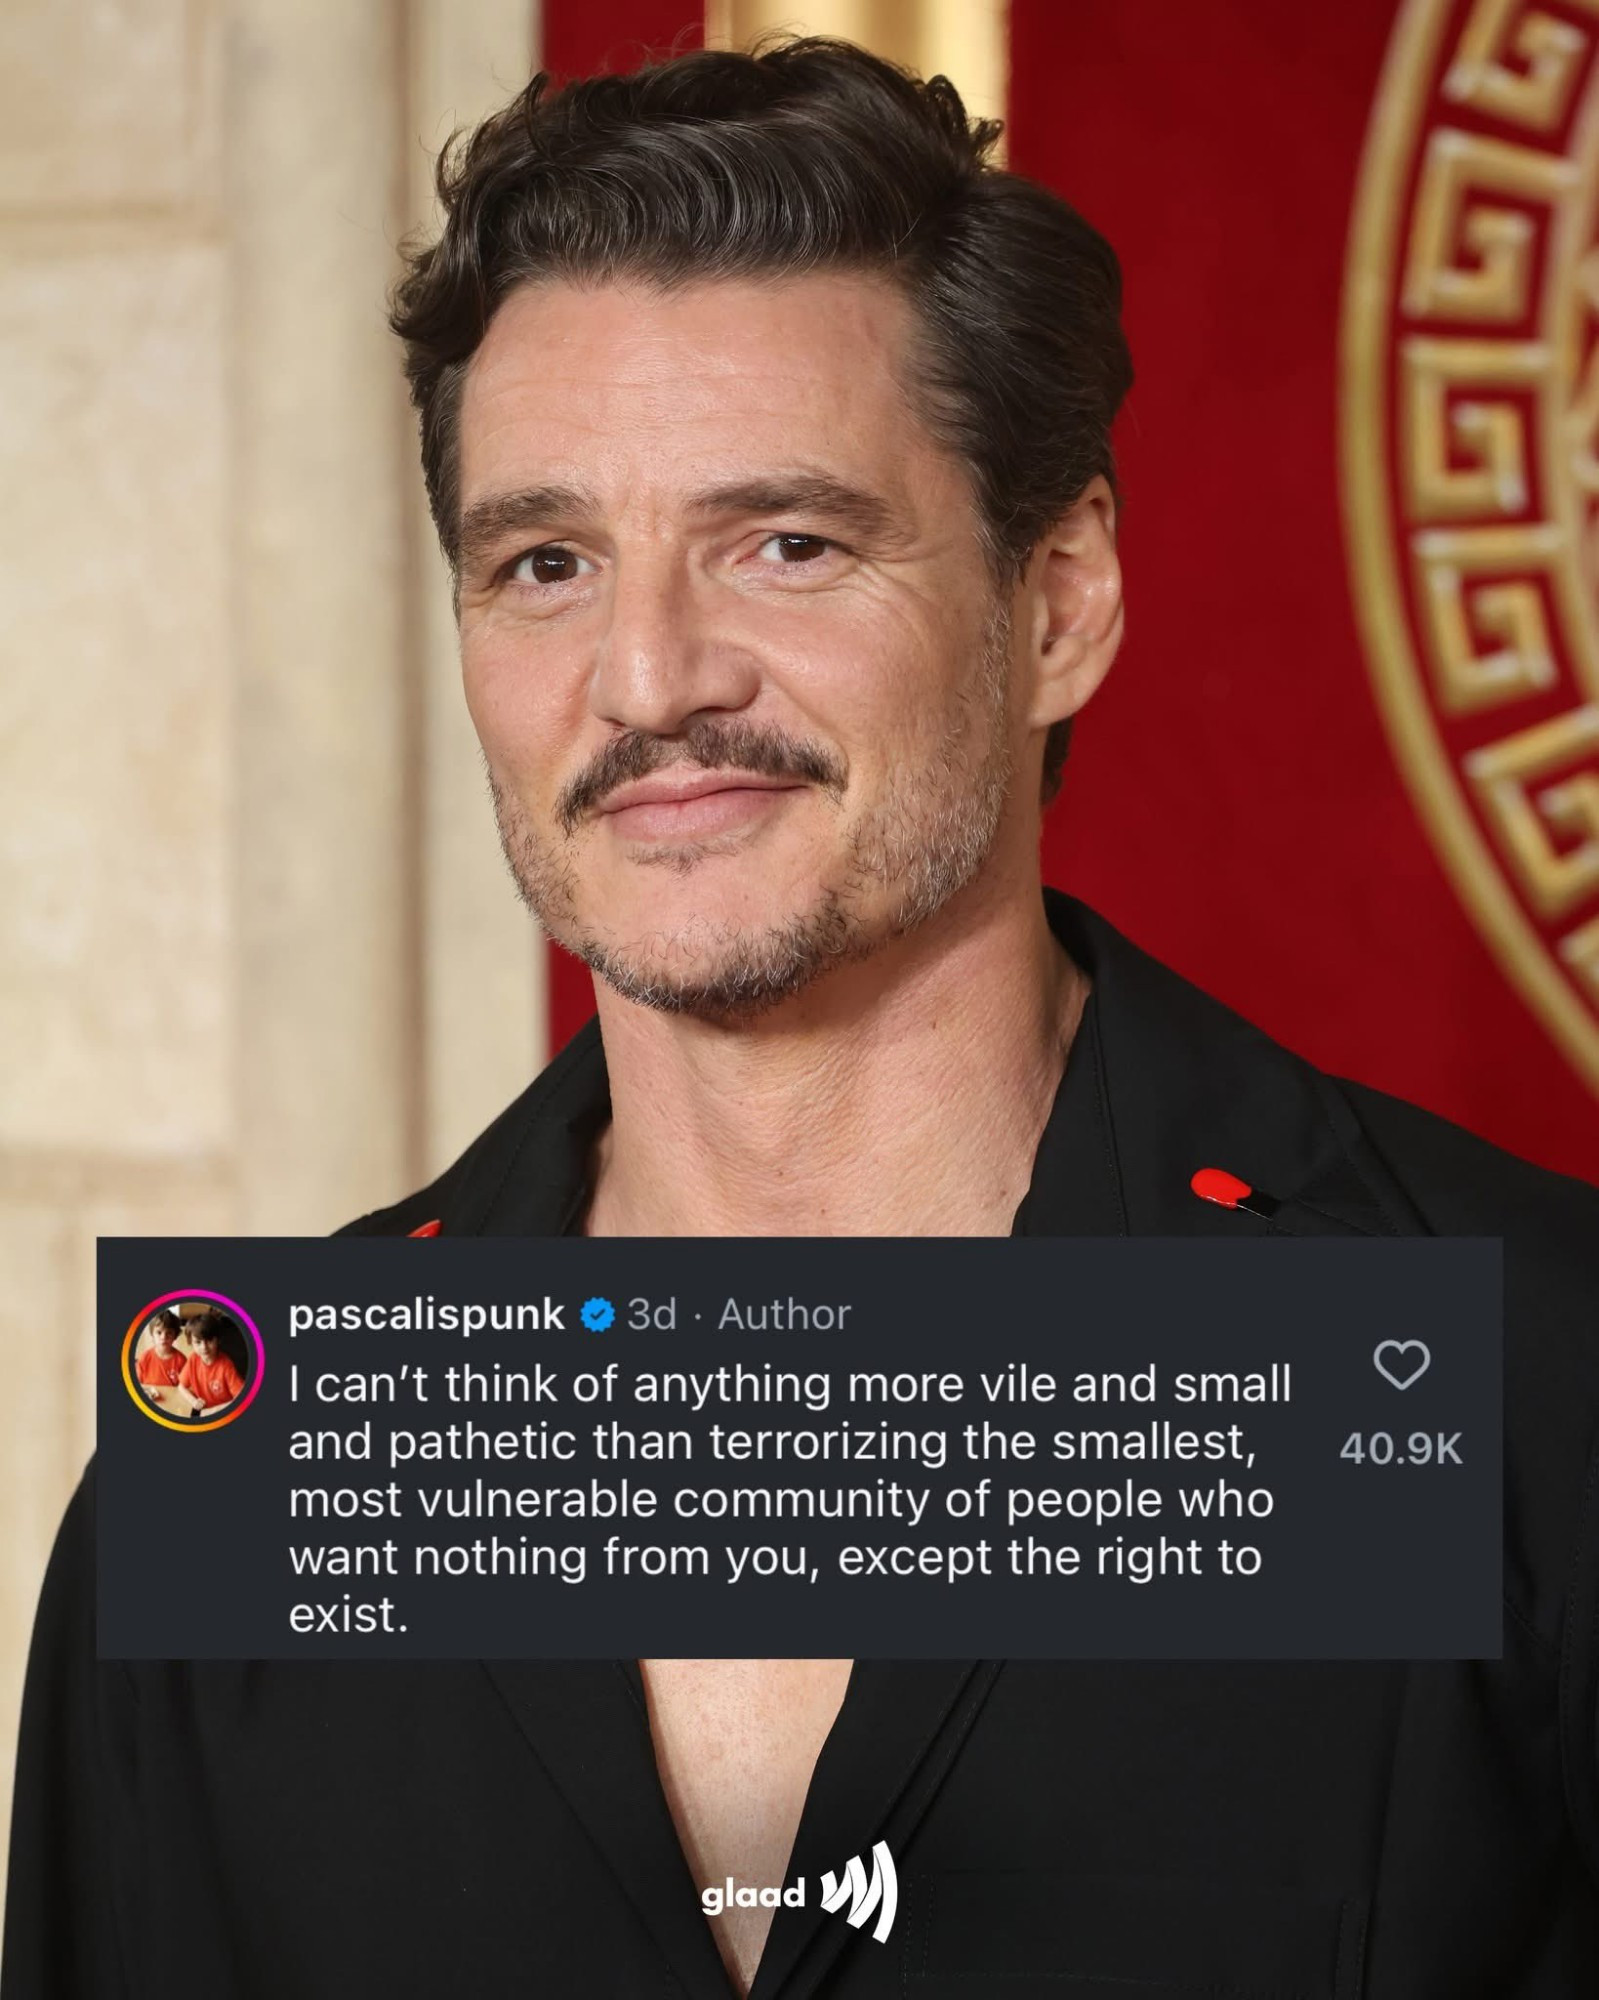
Task: Click the word "exist." in the comment
Action: [348, 1616]
